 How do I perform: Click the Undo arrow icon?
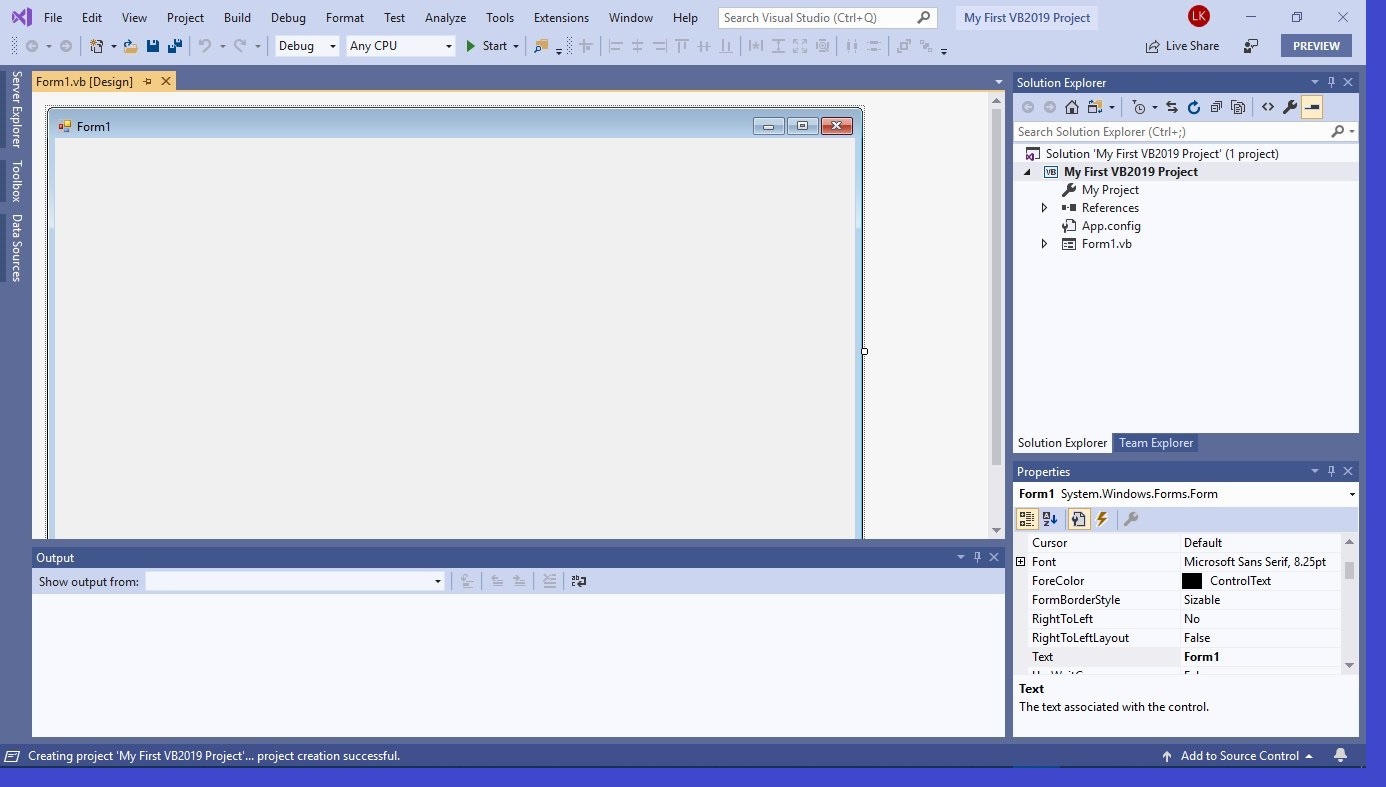coord(205,46)
